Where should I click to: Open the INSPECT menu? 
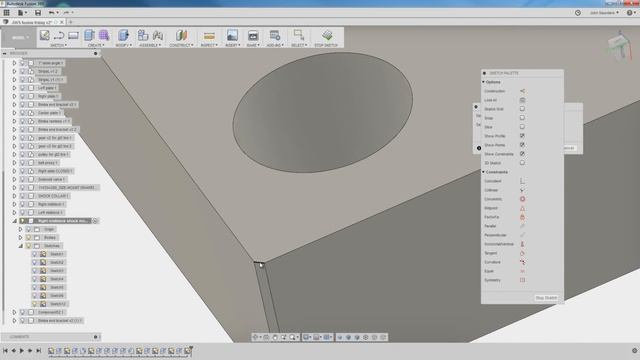[209, 45]
